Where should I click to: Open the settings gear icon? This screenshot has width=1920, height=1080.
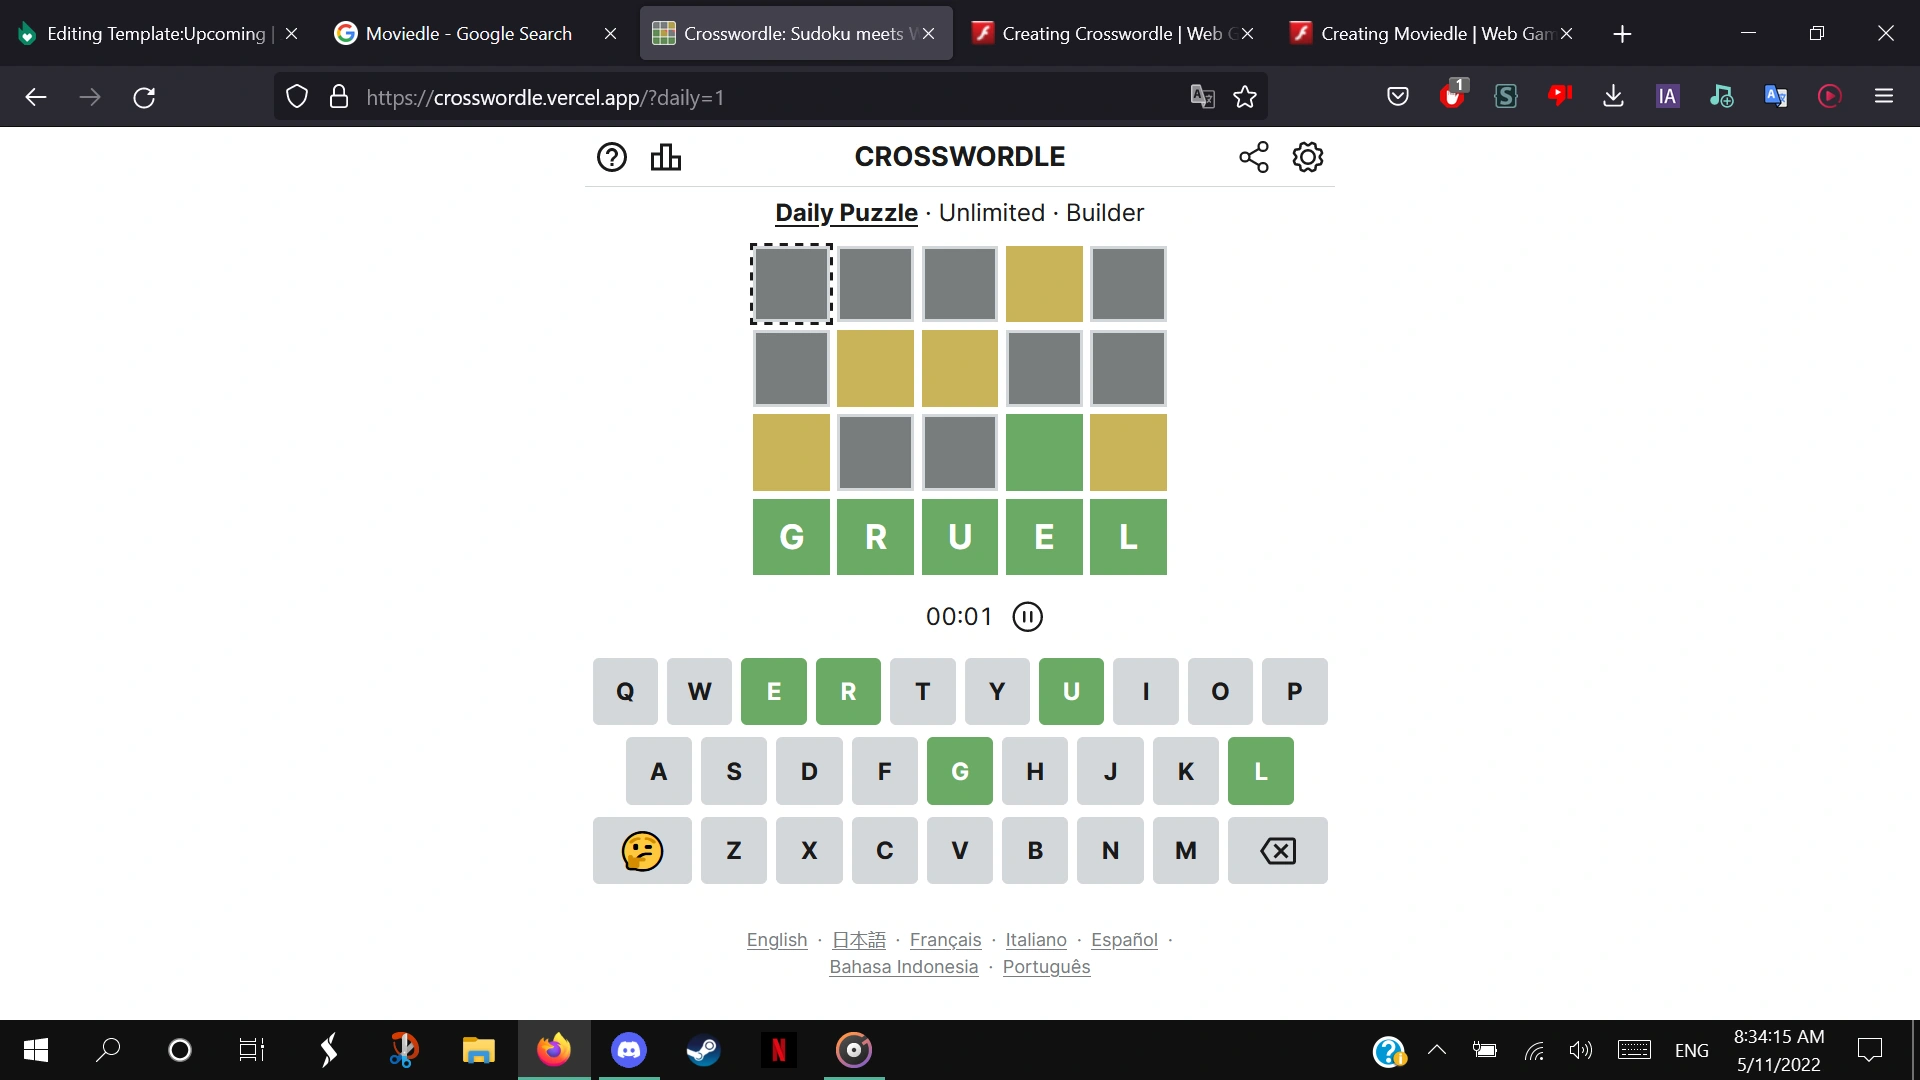[1307, 157]
